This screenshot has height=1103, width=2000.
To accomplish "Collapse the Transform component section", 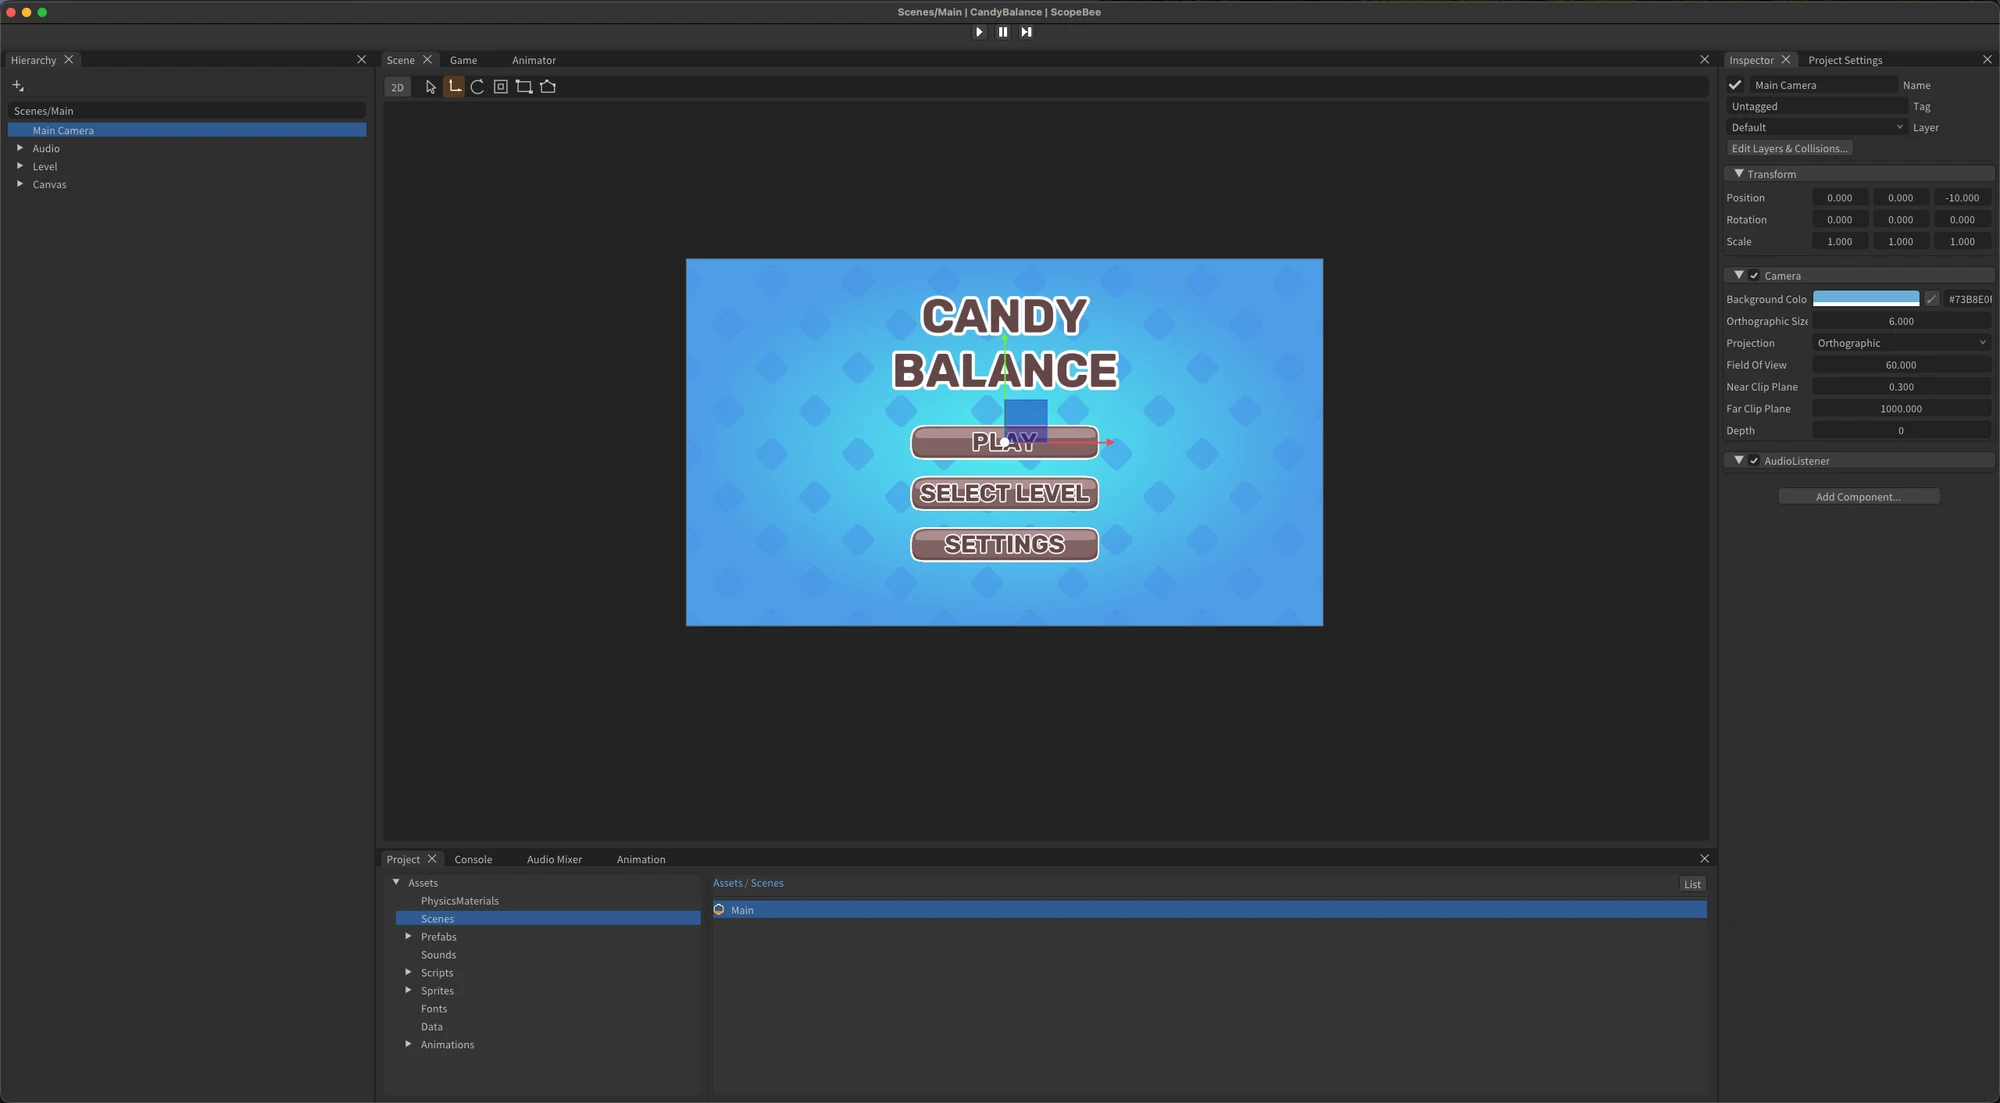I will coord(1738,174).
